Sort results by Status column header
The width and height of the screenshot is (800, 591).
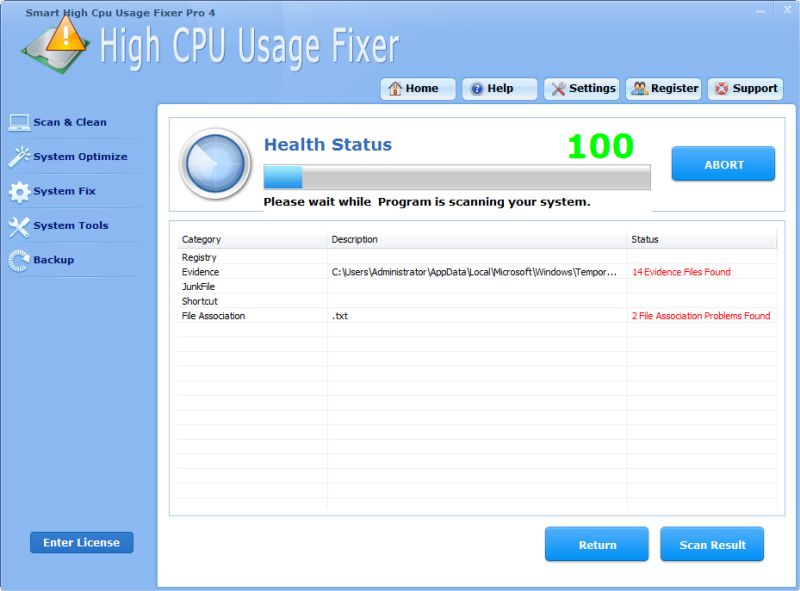pos(700,240)
